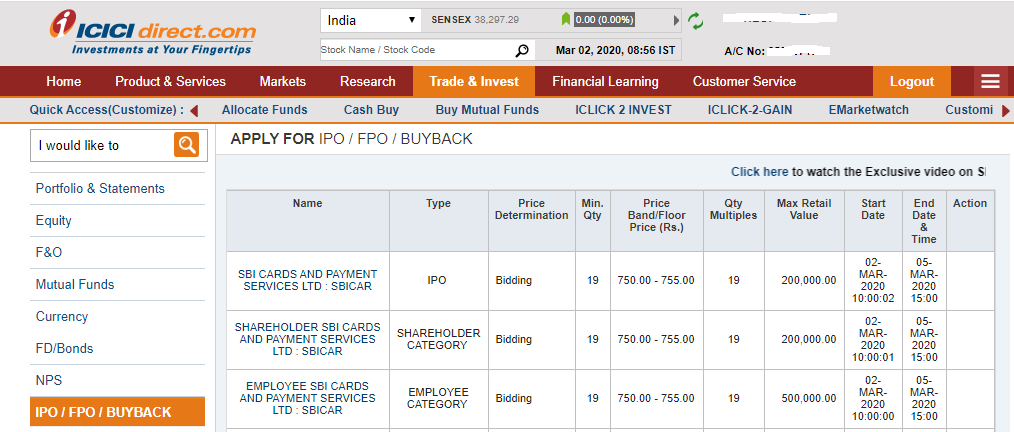Open Customer Service menu
The width and height of the screenshot is (1014, 432).
point(744,81)
